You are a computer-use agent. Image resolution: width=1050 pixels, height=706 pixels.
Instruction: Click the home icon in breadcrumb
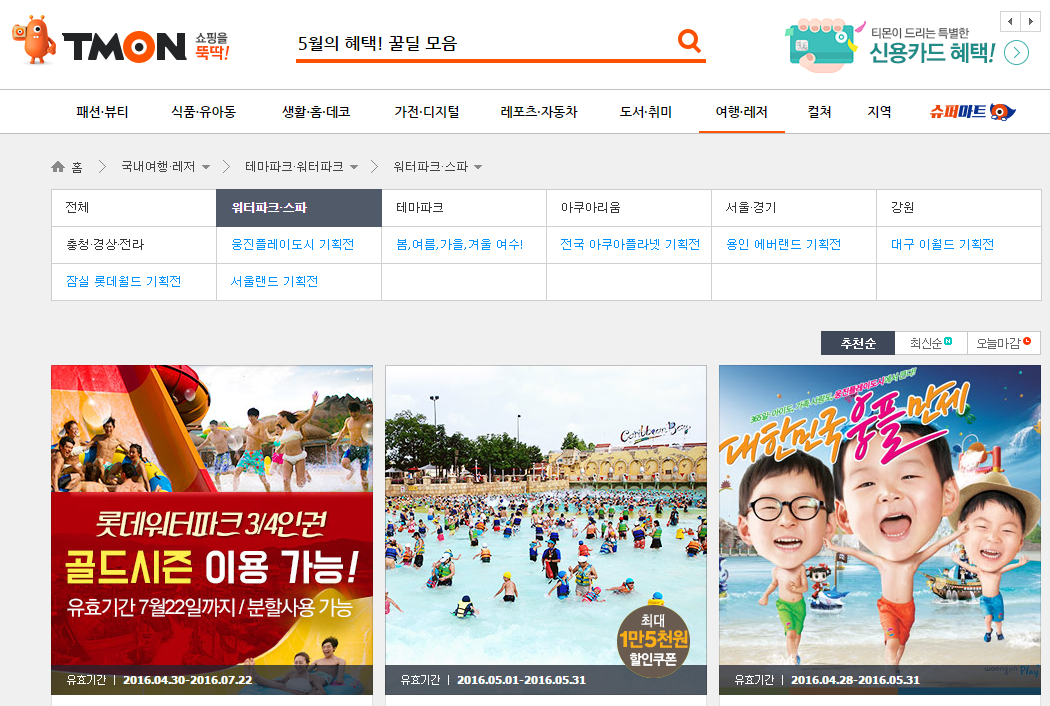(58, 167)
